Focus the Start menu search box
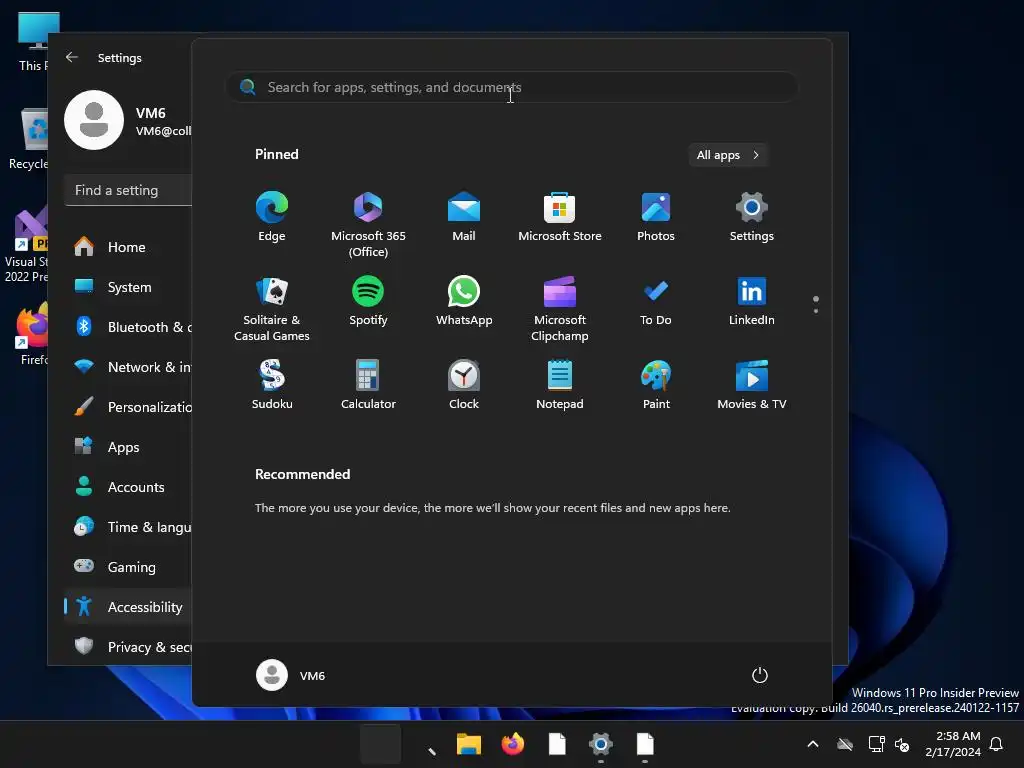Viewport: 1024px width, 768px height. 512,88
